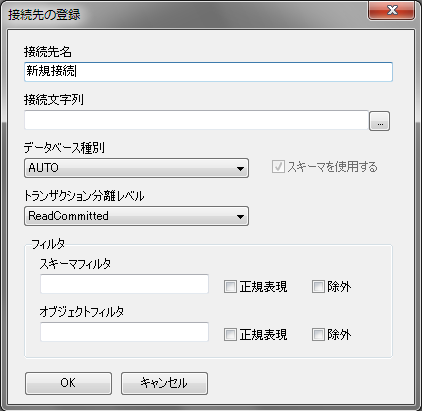Toggle the スキーマを使用する checkbox

[278, 166]
